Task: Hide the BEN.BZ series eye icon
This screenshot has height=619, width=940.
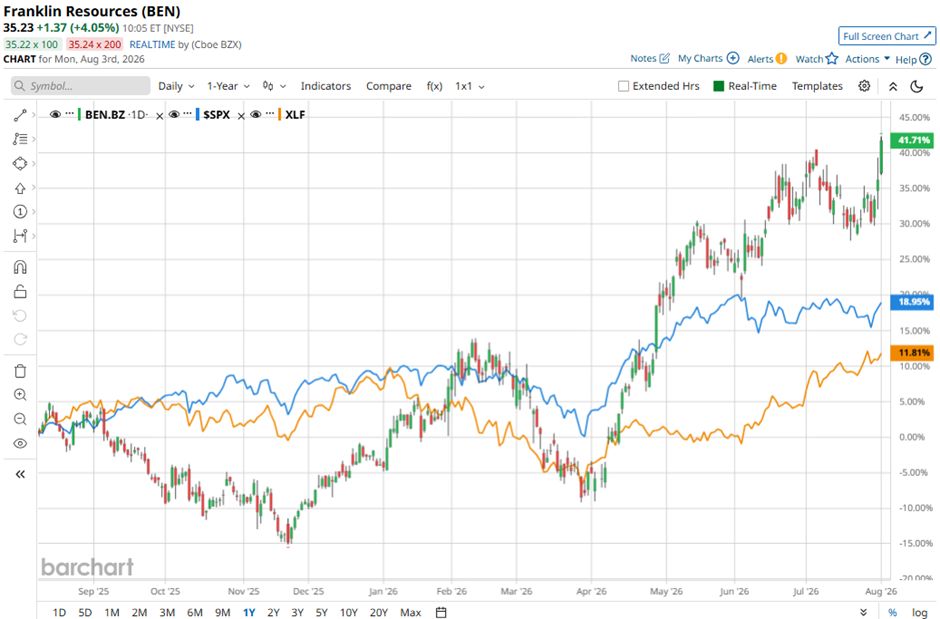Action: click(55, 114)
